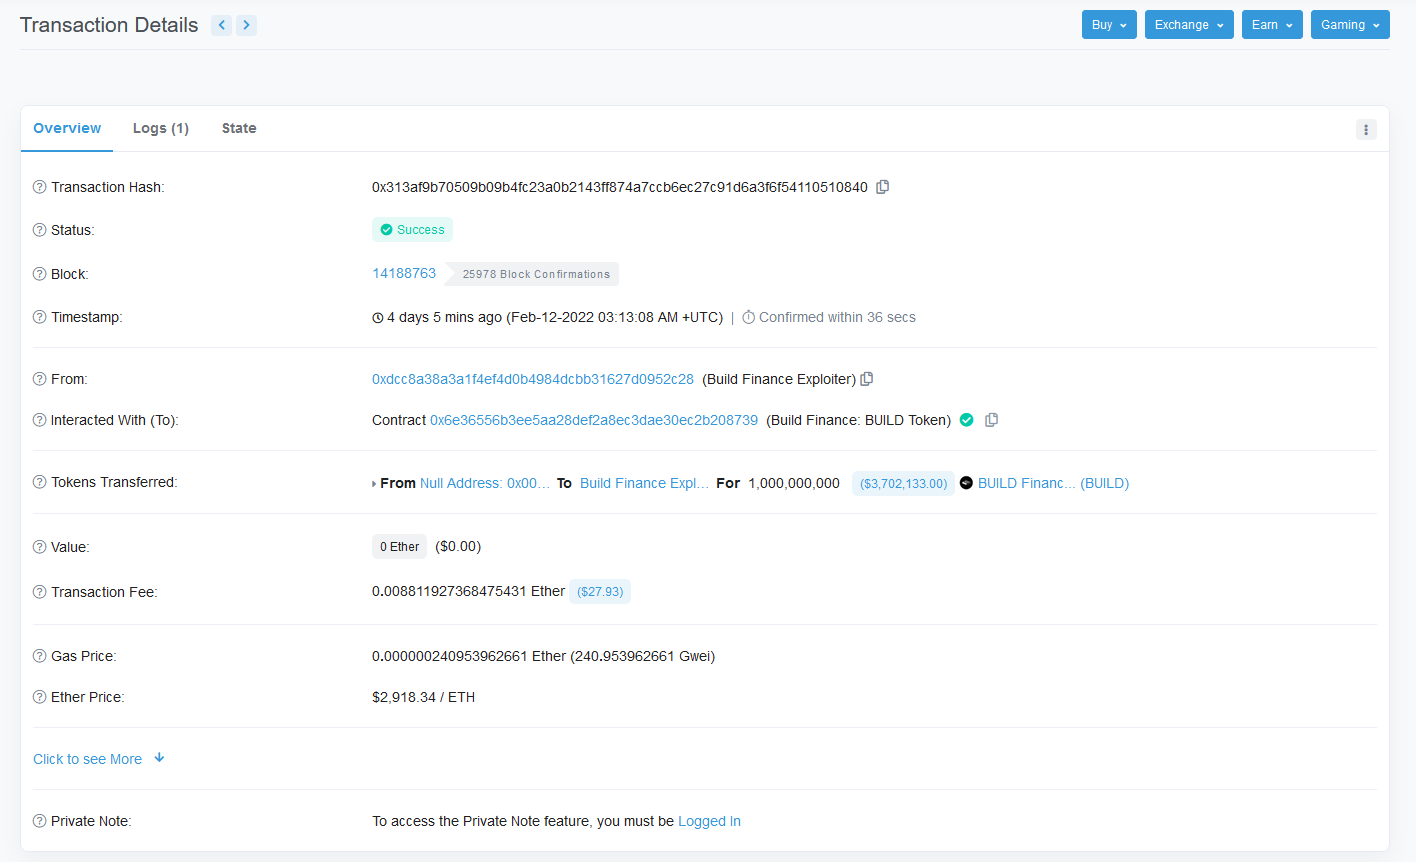Click the (Build Finance Exploiter) label
This screenshot has width=1416, height=862.
coord(779,379)
